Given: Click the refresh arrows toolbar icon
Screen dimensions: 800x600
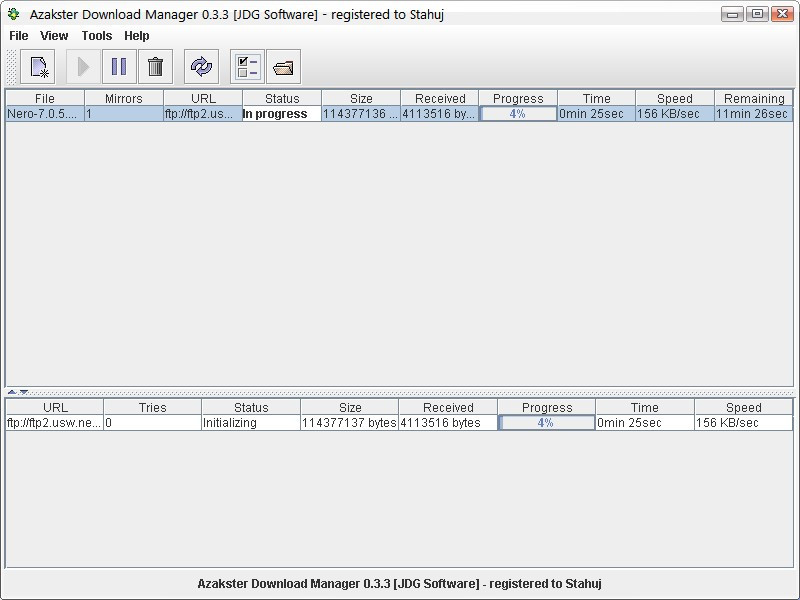Looking at the screenshot, I should pos(201,66).
